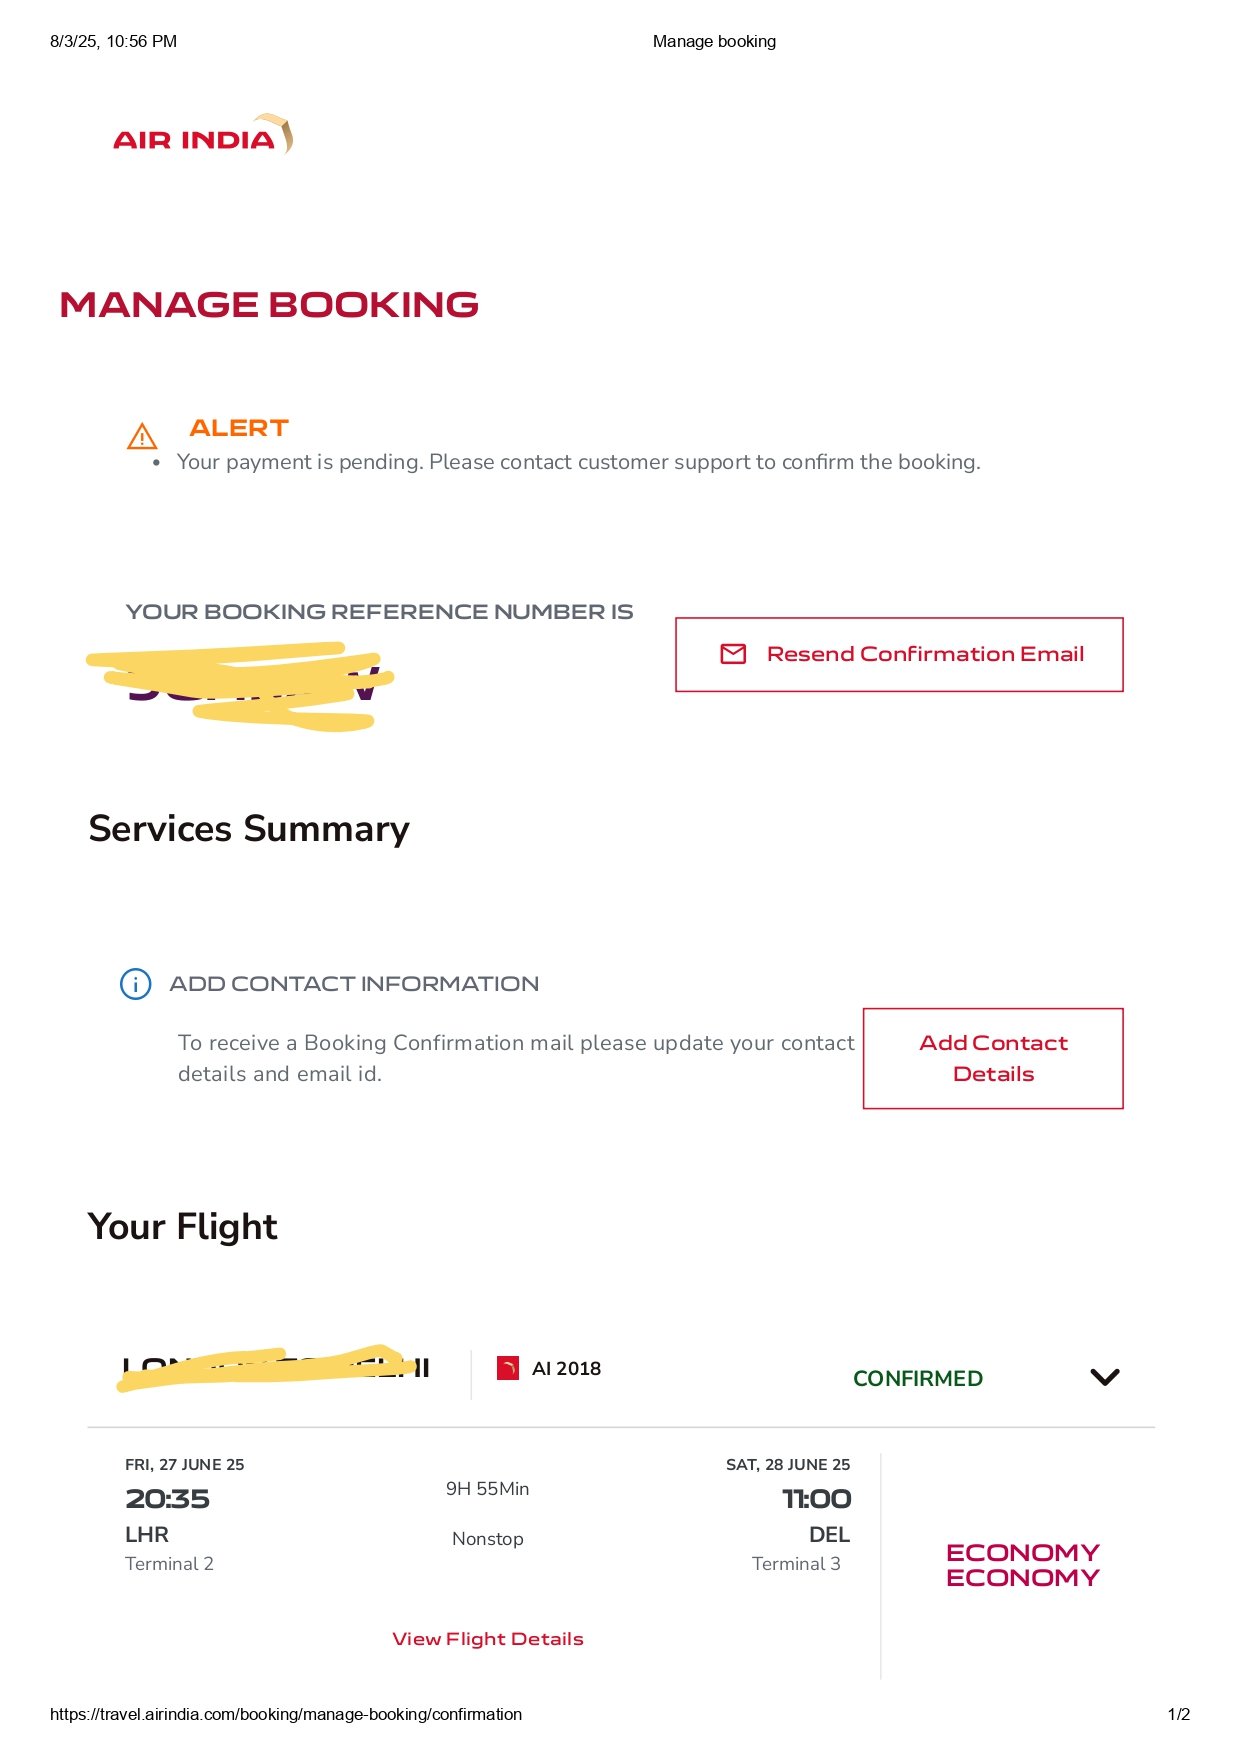Click the envelope icon in Resend button
The width and height of the screenshot is (1240, 1754).
coord(733,654)
